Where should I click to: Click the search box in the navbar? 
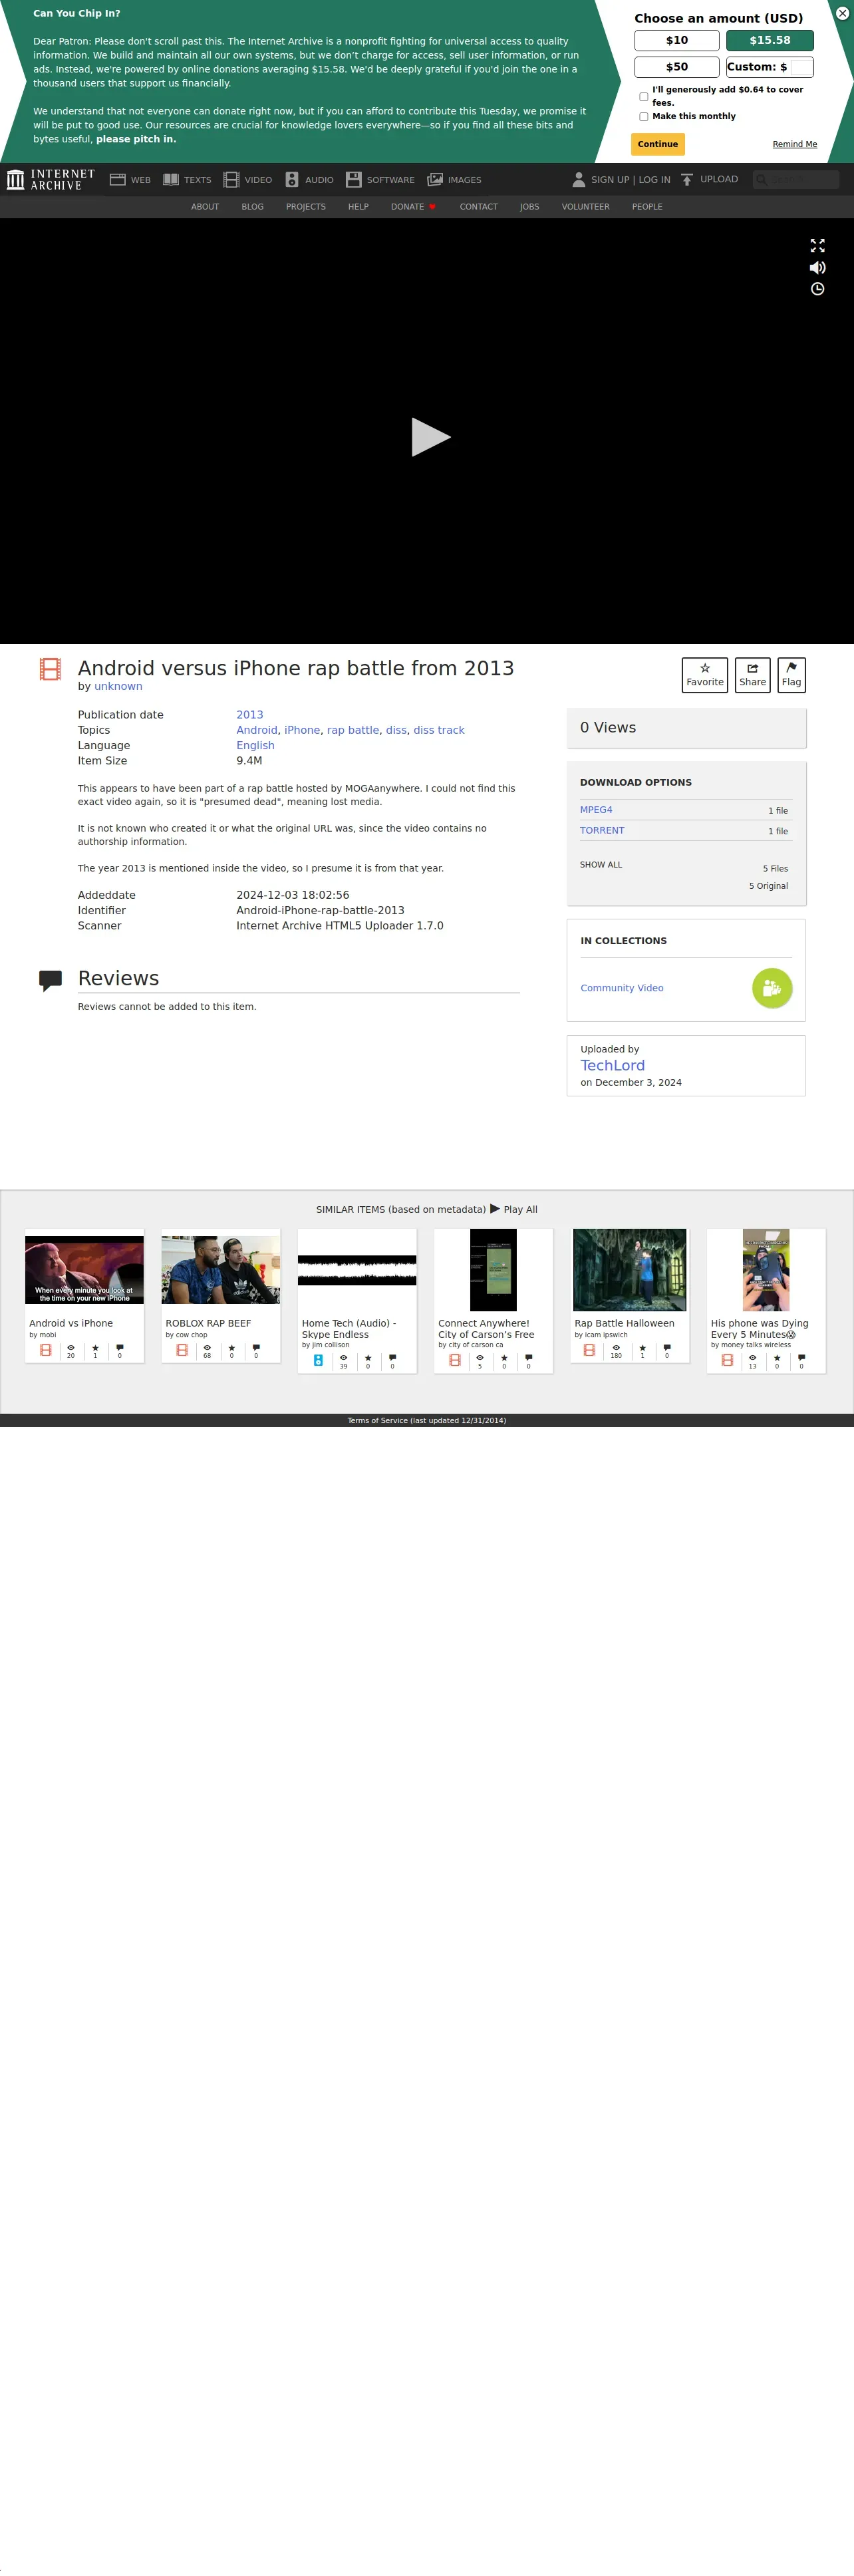coord(796,180)
